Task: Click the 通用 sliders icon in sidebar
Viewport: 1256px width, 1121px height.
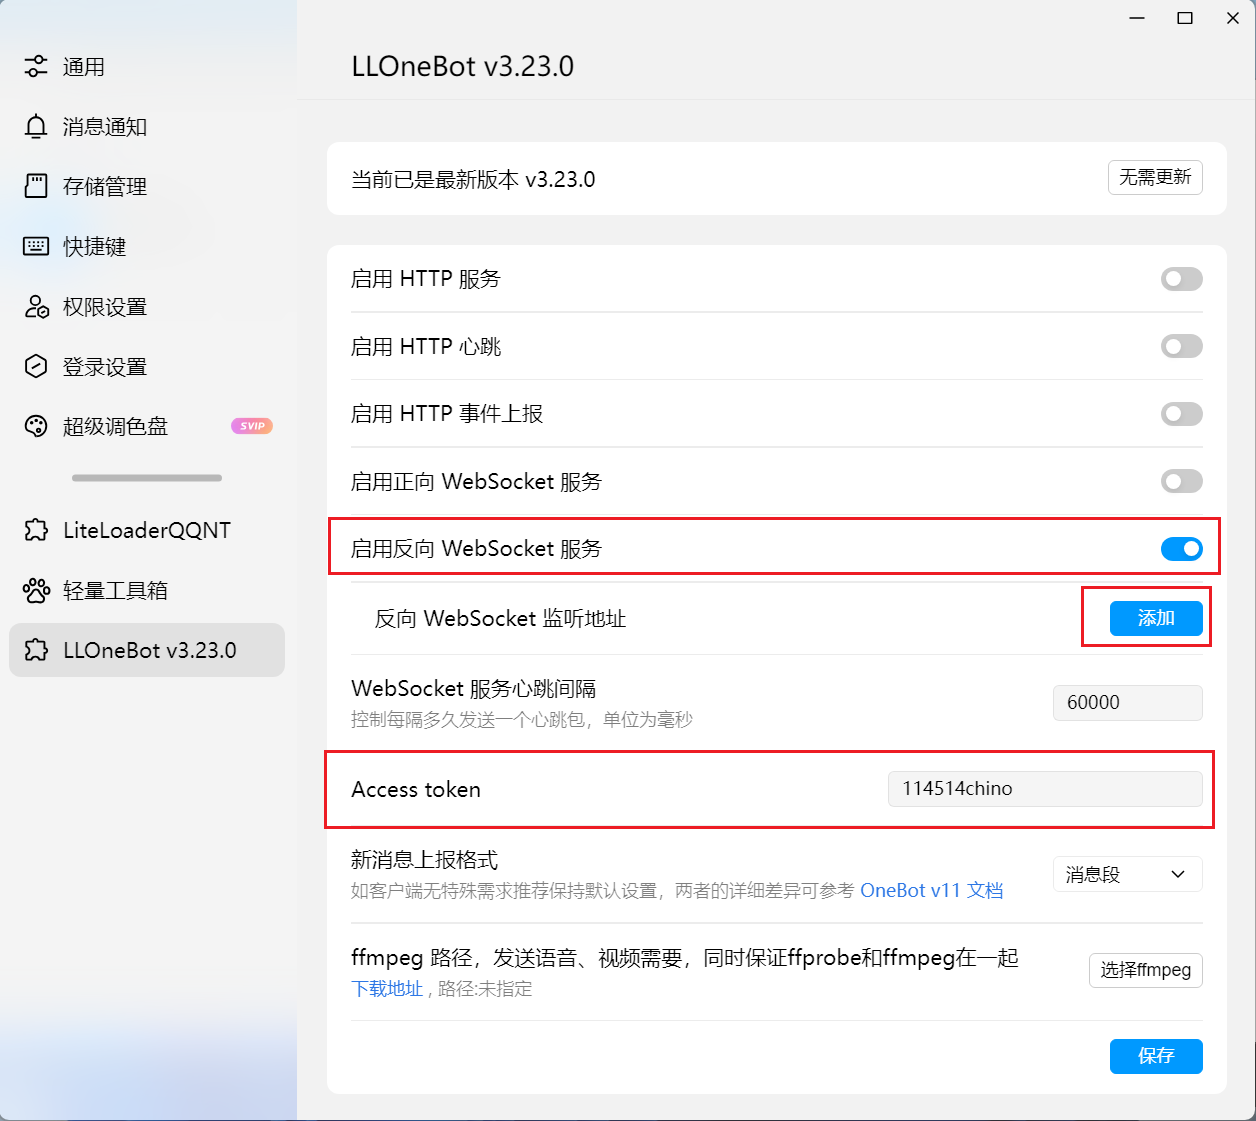Action: point(36,67)
